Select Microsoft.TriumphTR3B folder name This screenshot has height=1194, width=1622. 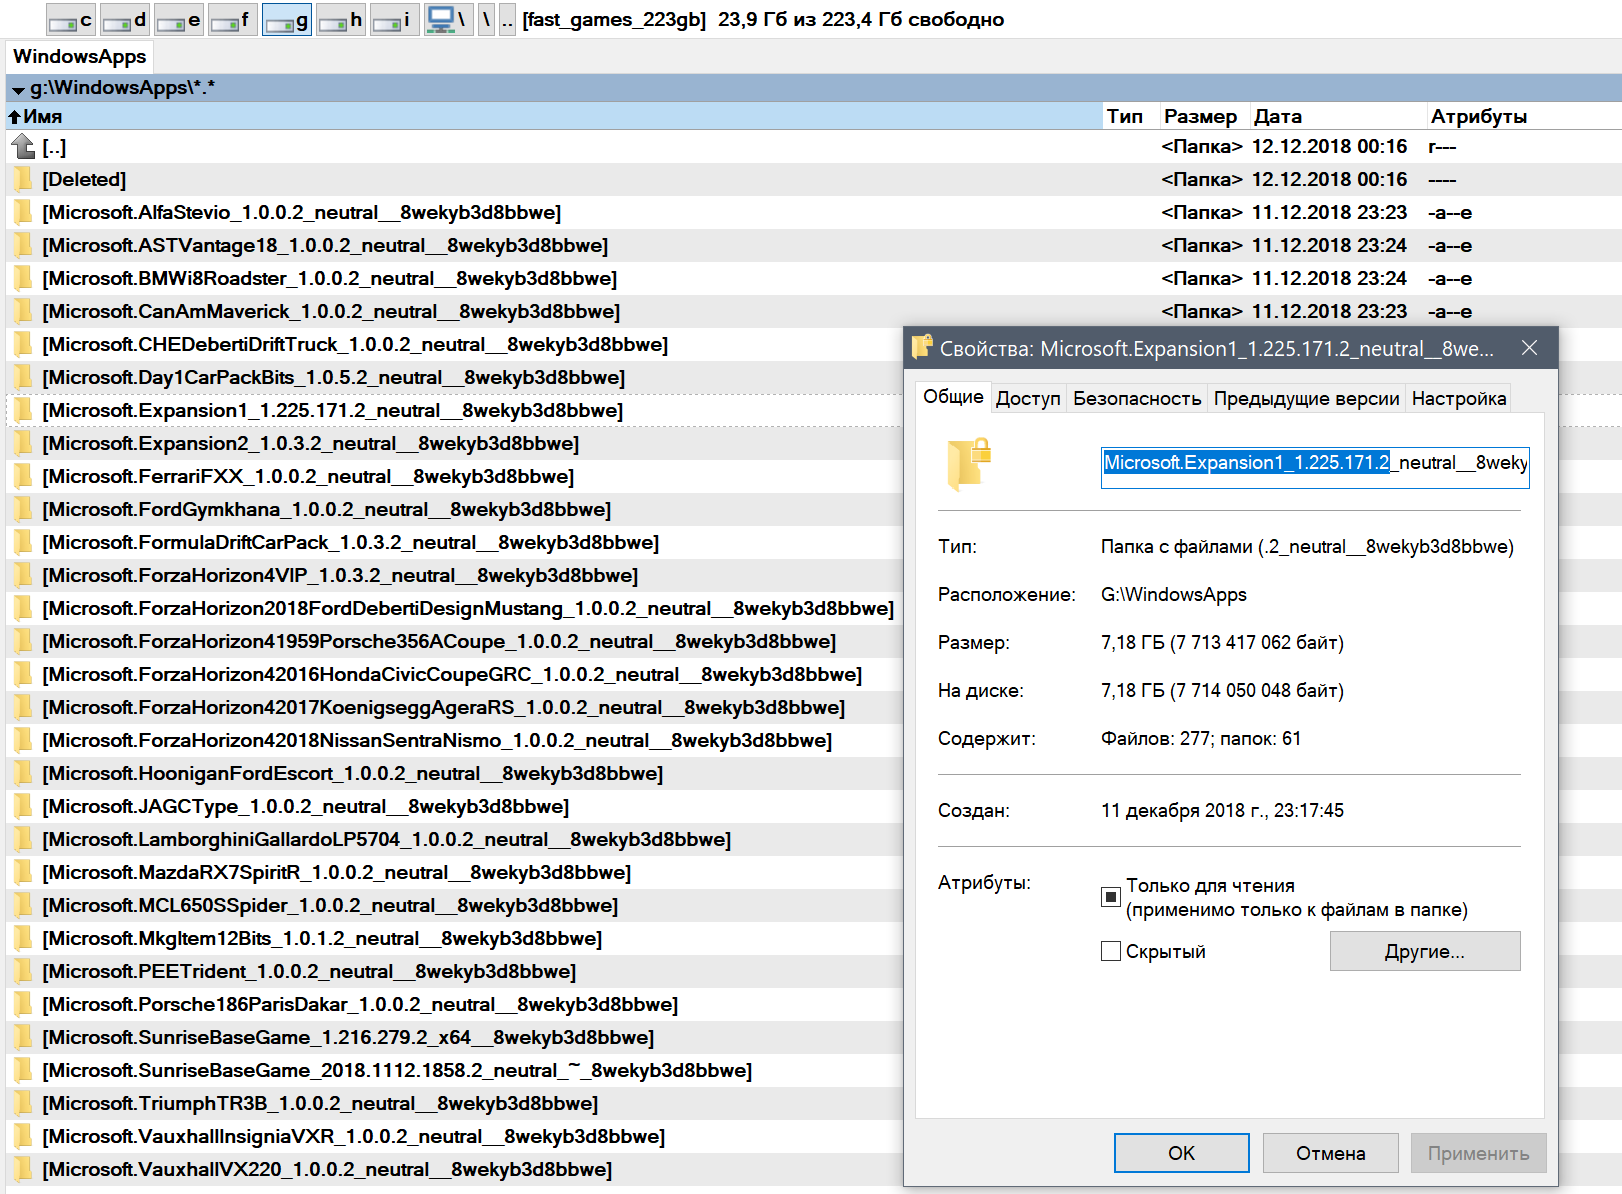click(x=320, y=1104)
